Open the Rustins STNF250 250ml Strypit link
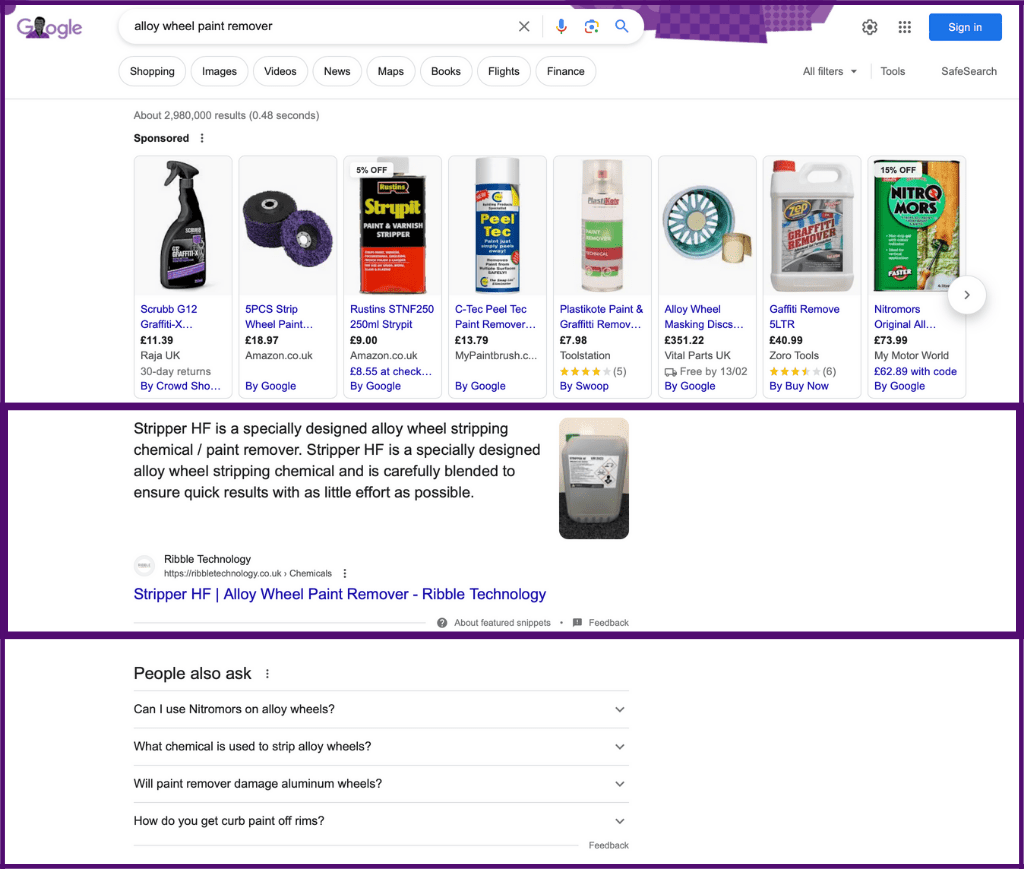The height and width of the screenshot is (869, 1024). point(392,317)
